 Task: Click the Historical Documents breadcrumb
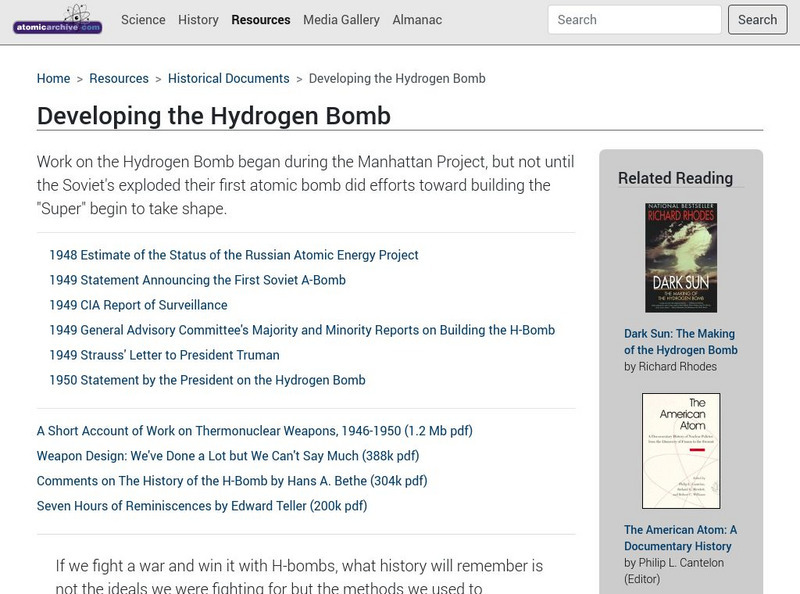(x=228, y=79)
